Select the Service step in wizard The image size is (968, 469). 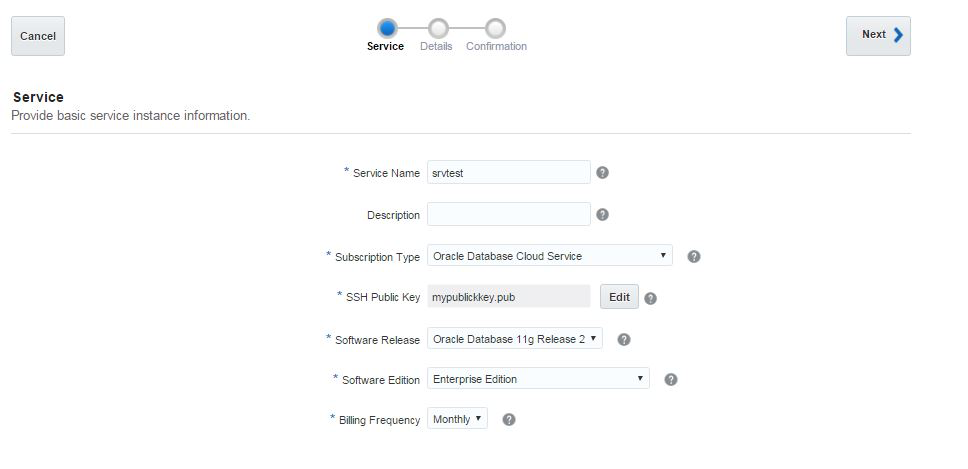point(387,29)
